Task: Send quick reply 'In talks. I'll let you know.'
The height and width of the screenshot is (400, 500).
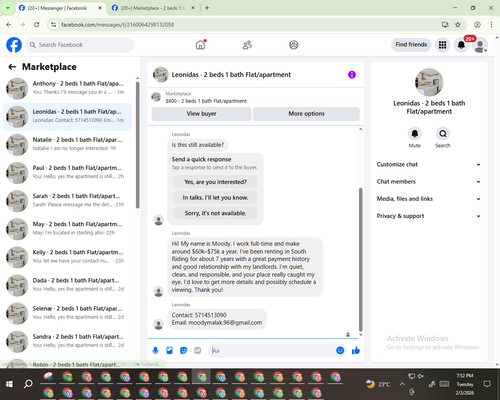Action: (x=215, y=198)
